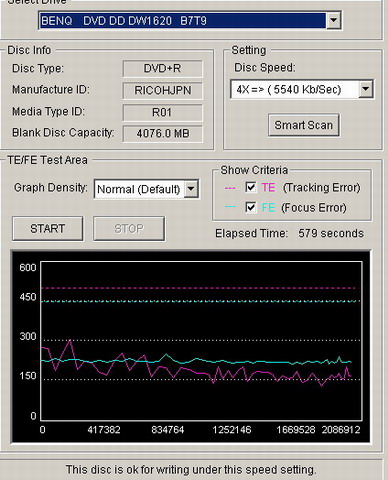Open the Select Drive dropdown arrow
This screenshot has width=388, height=480.
[x=333, y=21]
